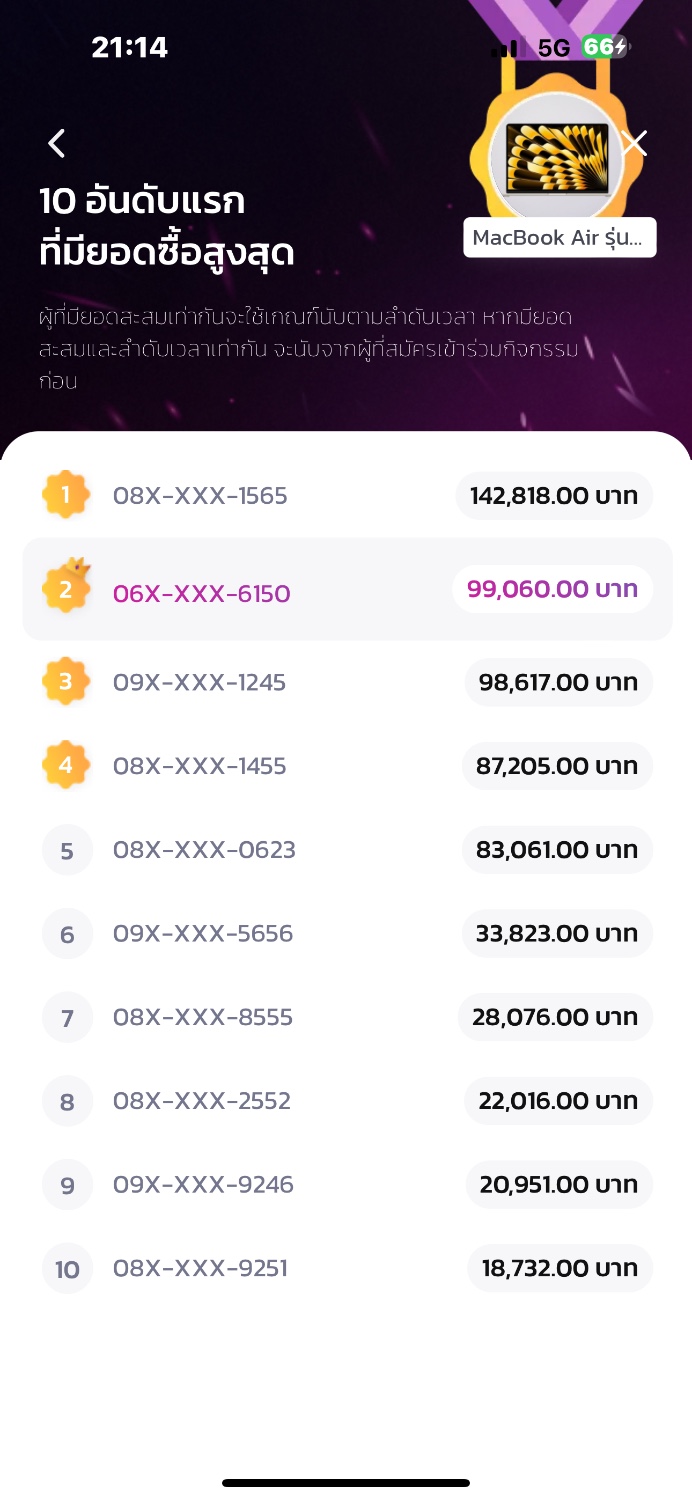Tap the 142,818.00 baht amount pill
Image resolution: width=692 pixels, height=1500 pixels.
tap(554, 496)
